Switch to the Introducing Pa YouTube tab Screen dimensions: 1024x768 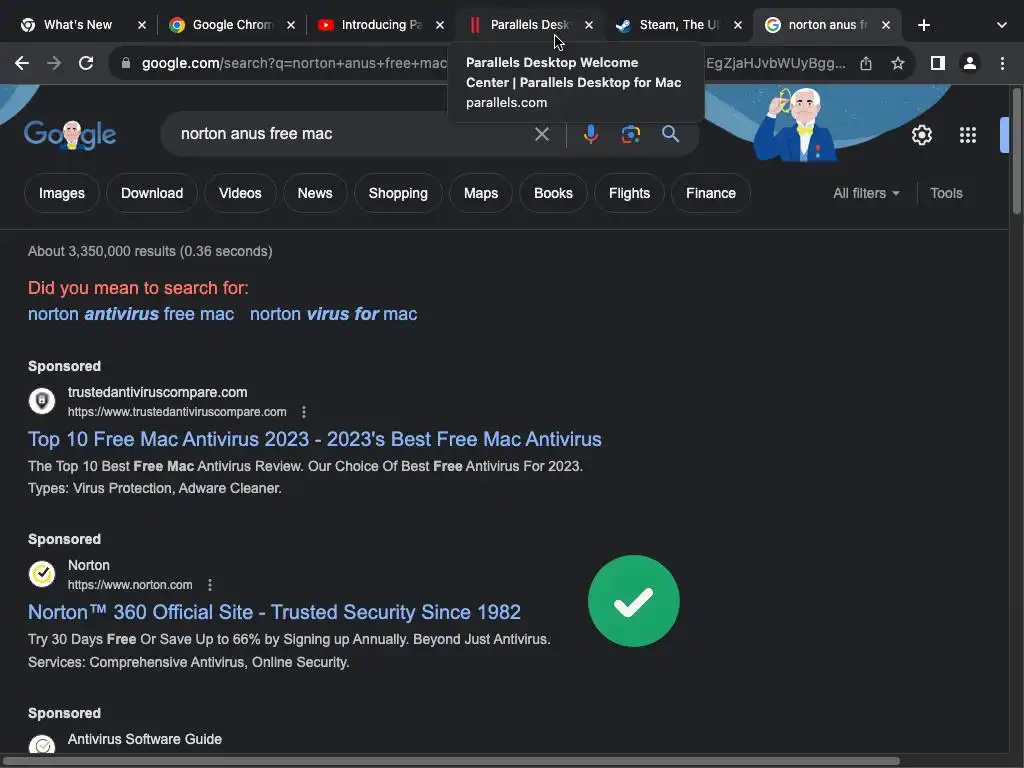click(381, 25)
